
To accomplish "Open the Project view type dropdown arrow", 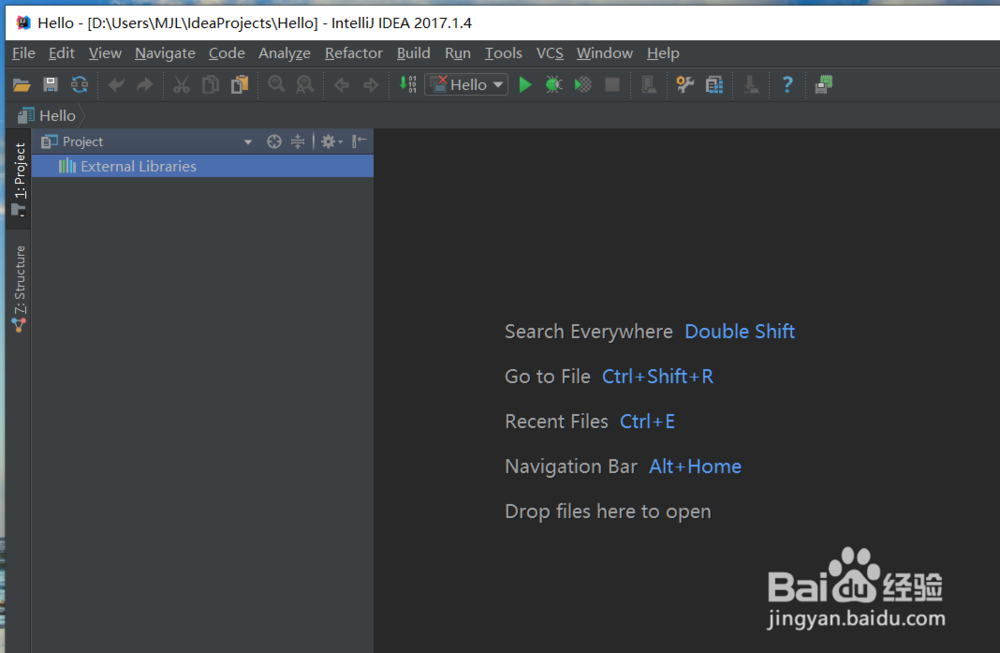I will 248,142.
